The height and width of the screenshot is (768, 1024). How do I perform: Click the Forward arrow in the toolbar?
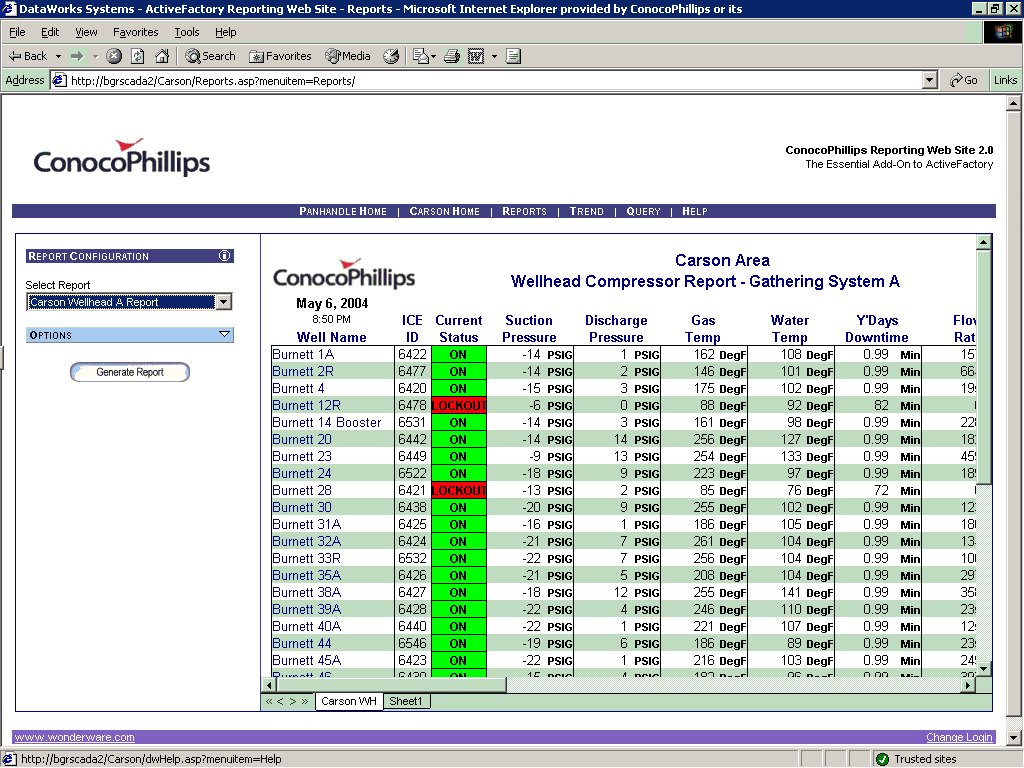pyautogui.click(x=77, y=56)
